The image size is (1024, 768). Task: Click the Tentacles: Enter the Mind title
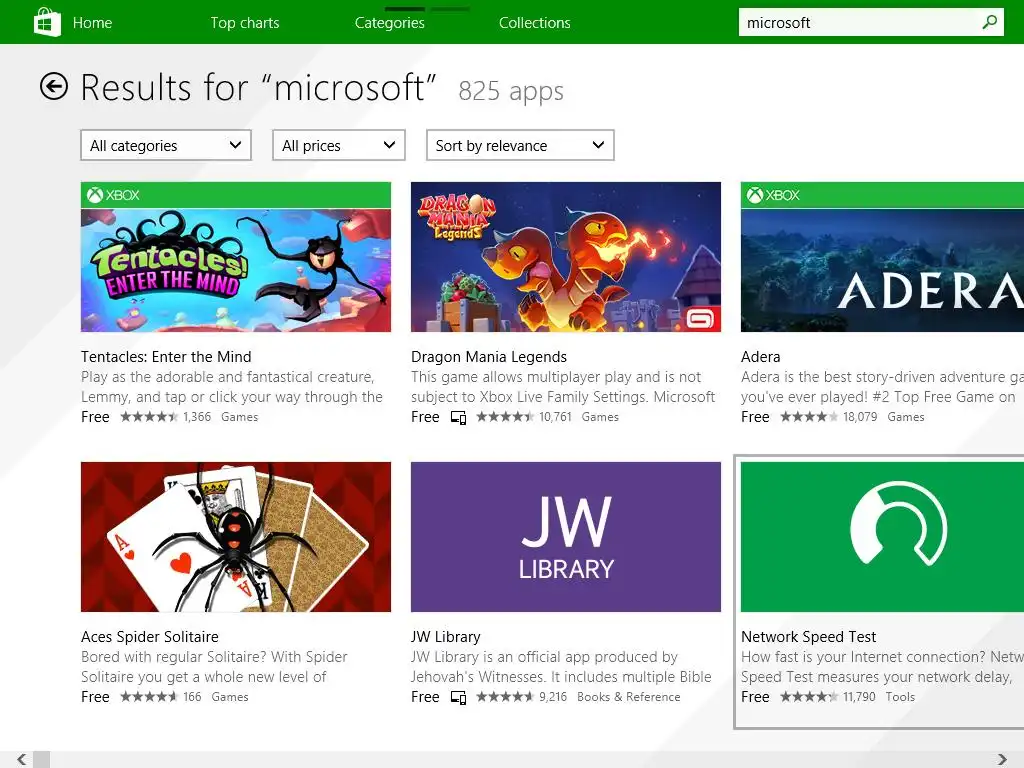click(x=166, y=357)
